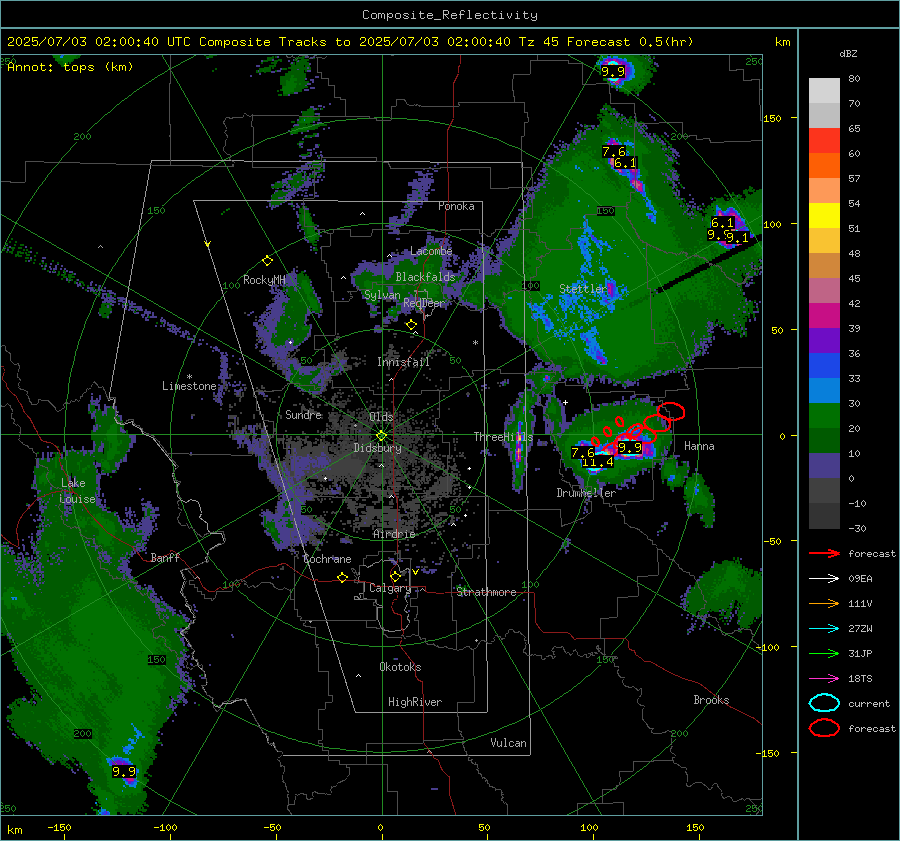Click the yellow diamond marker above RockyMH
Screen dimensions: 900x841
[267, 261]
